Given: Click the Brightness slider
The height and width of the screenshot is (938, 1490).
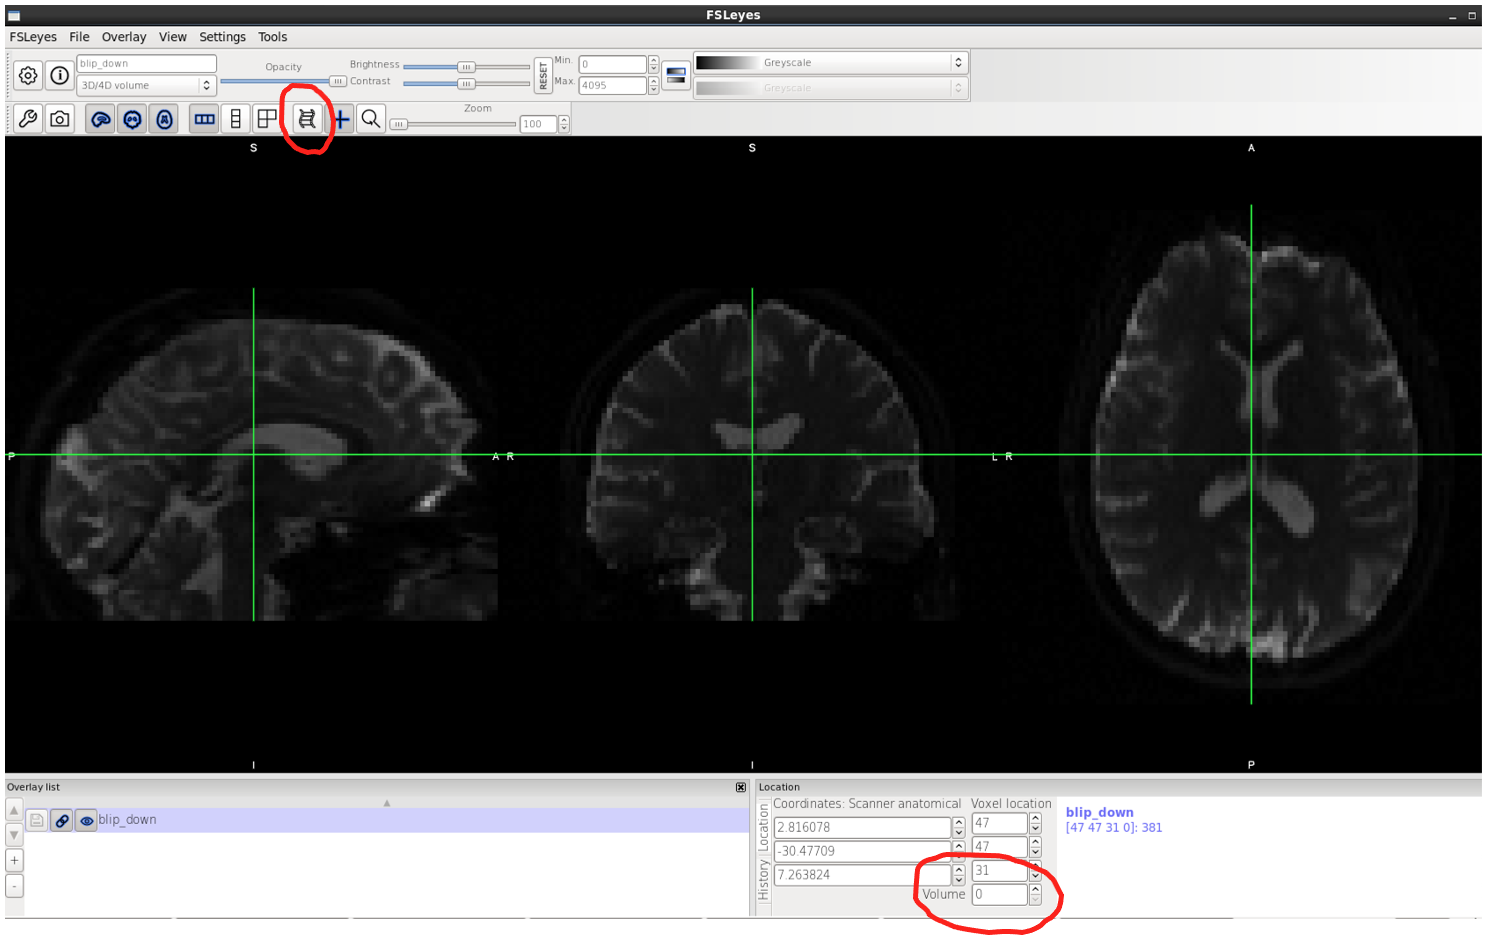Looking at the screenshot, I should pyautogui.click(x=466, y=67).
